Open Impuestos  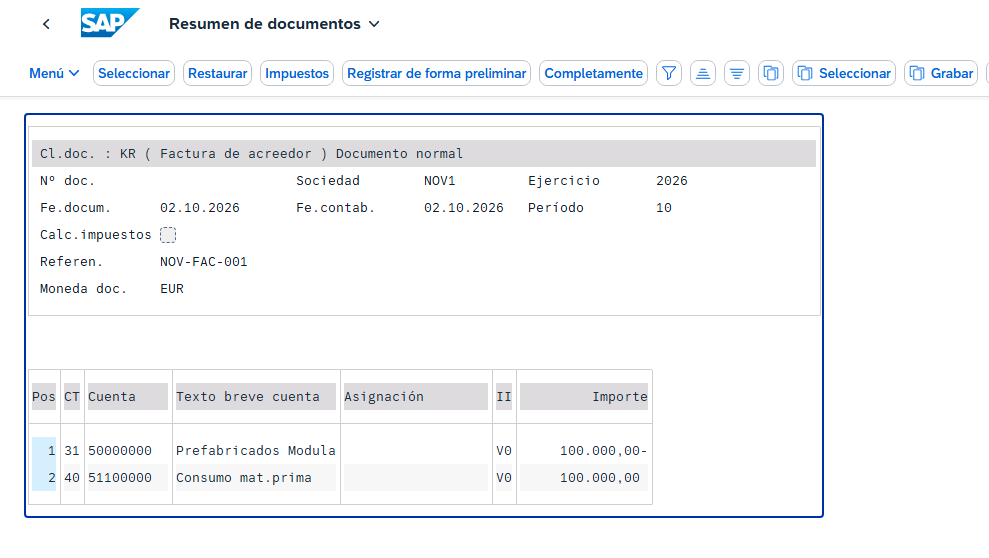coord(297,73)
